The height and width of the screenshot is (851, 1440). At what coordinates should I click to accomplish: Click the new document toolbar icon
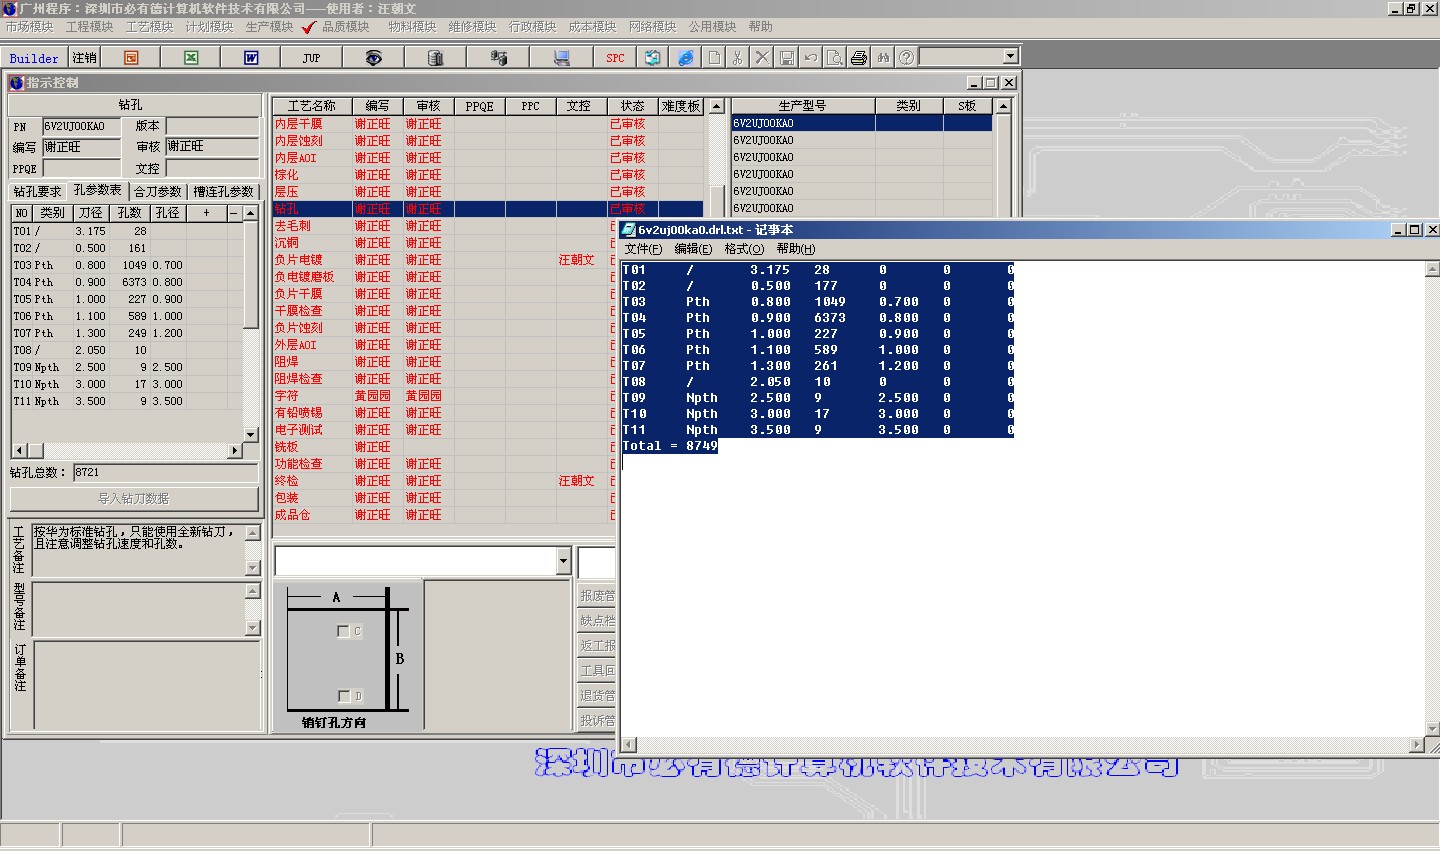pyautogui.click(x=714, y=58)
